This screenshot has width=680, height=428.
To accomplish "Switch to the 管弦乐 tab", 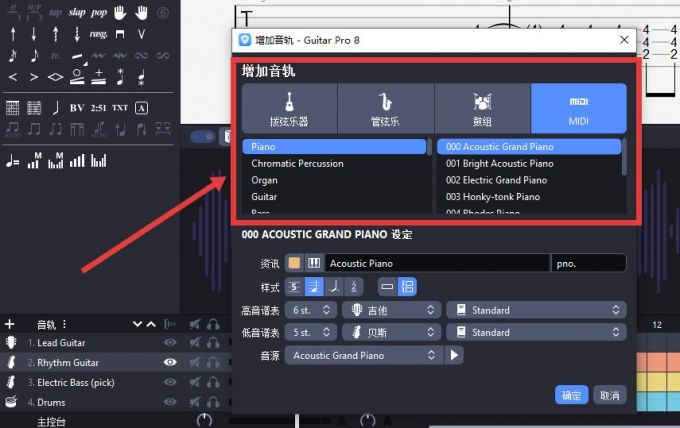I will click(x=386, y=108).
